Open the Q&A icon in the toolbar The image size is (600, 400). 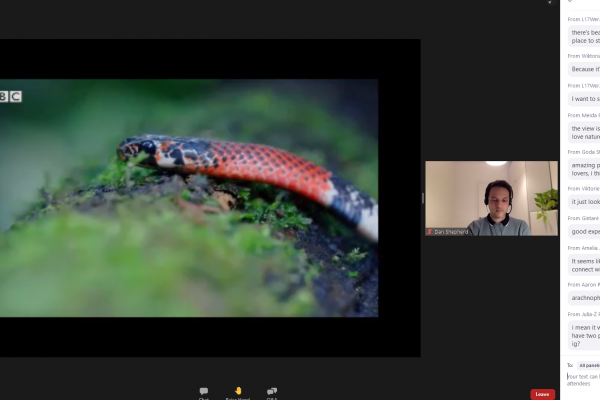(272, 393)
